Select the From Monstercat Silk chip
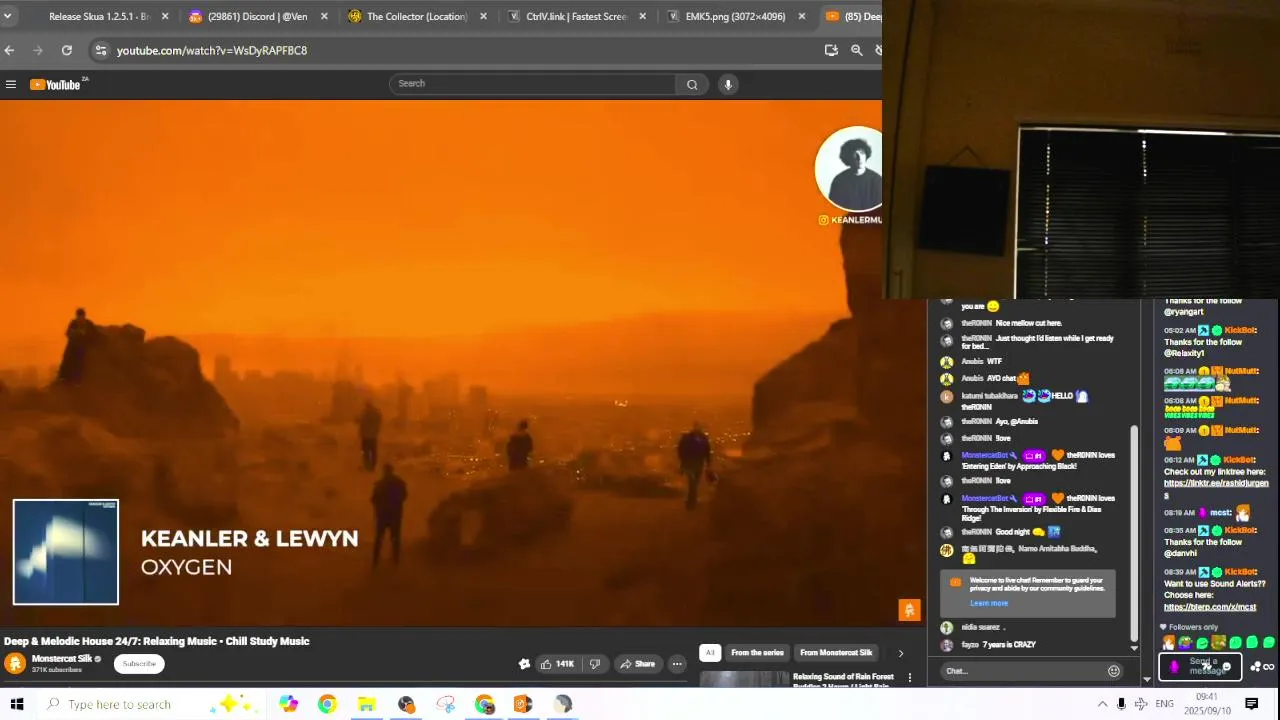 click(836, 653)
